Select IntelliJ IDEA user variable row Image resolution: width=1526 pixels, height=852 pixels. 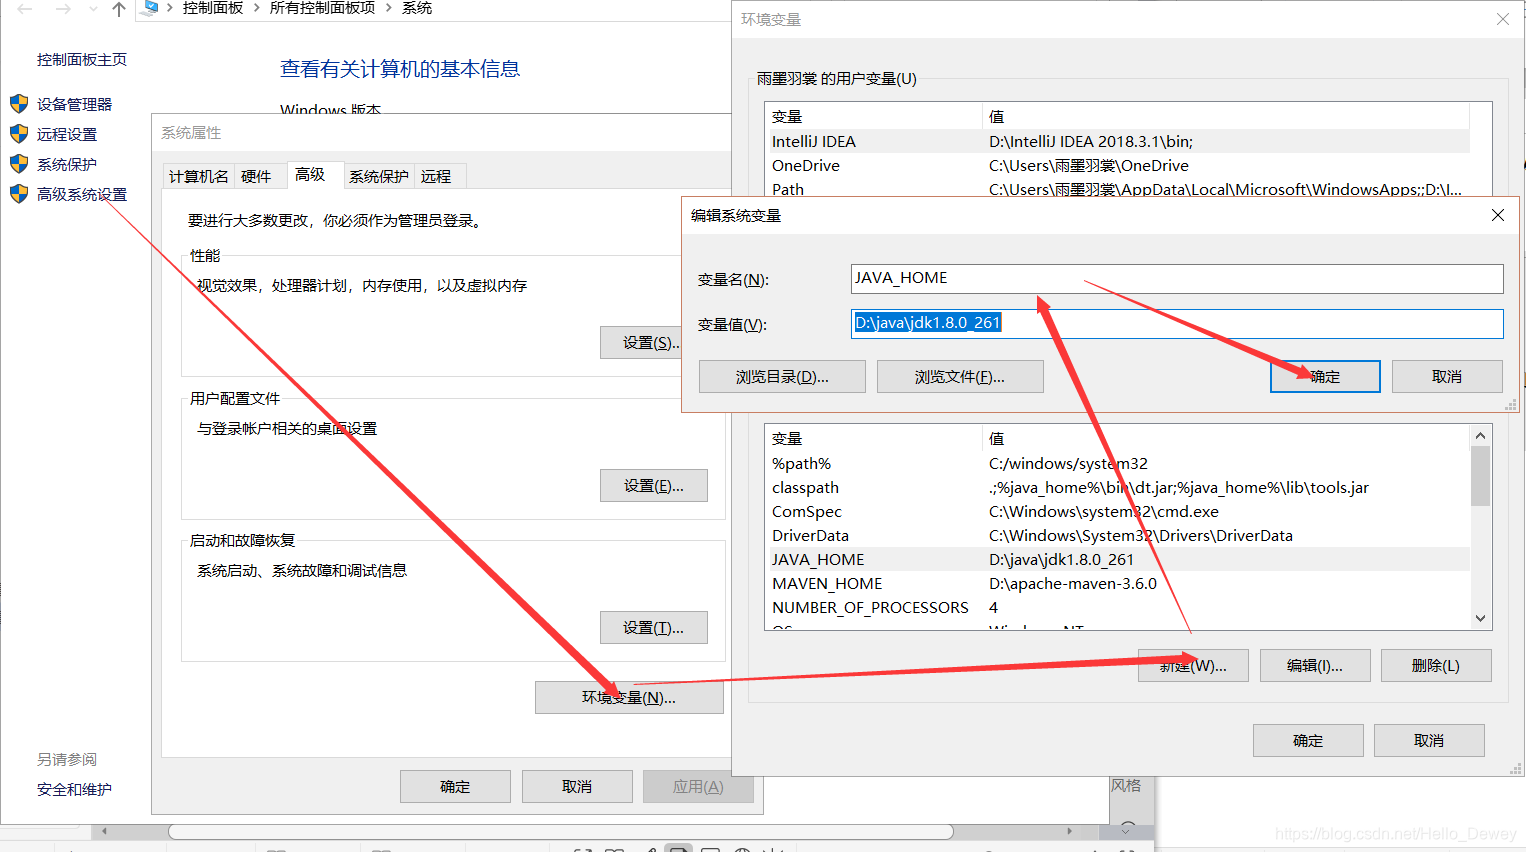click(1117, 141)
